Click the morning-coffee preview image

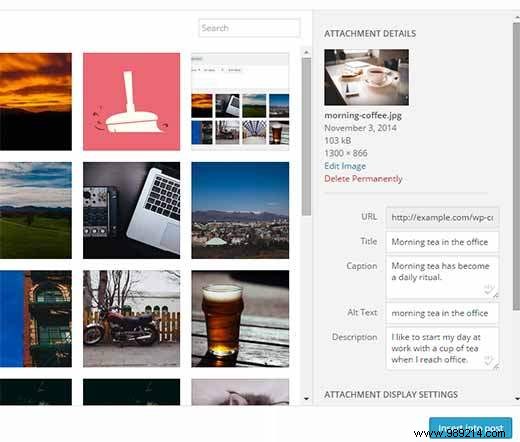pyautogui.click(x=367, y=77)
